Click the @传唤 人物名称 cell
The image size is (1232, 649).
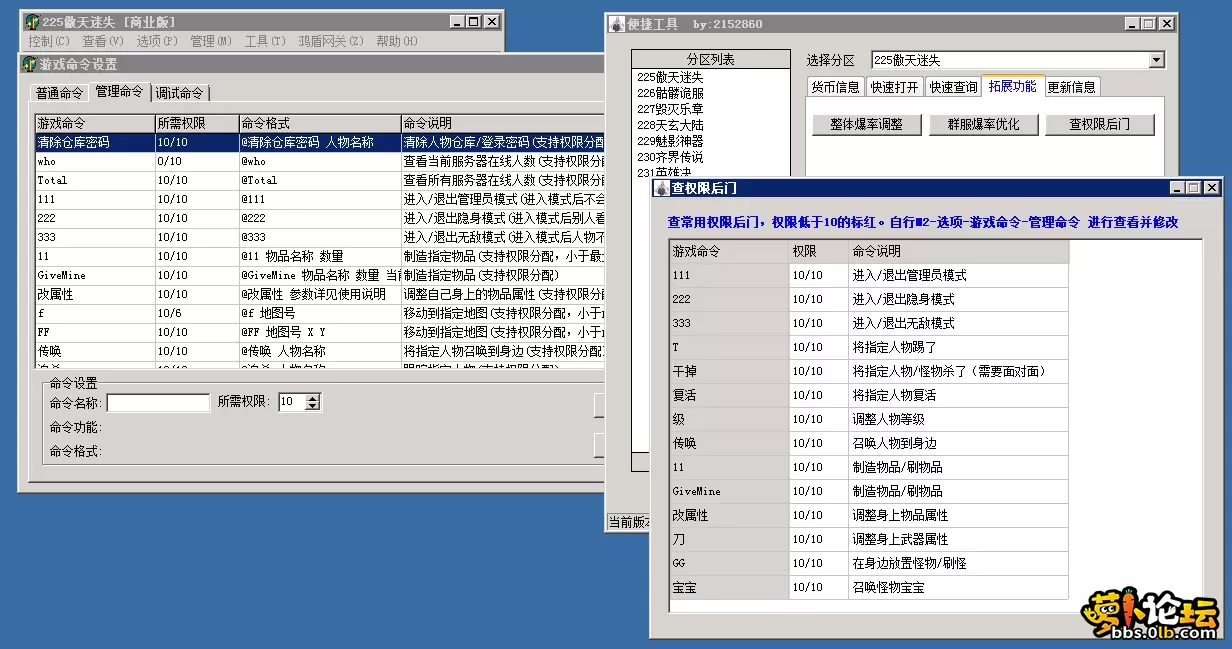pos(319,351)
